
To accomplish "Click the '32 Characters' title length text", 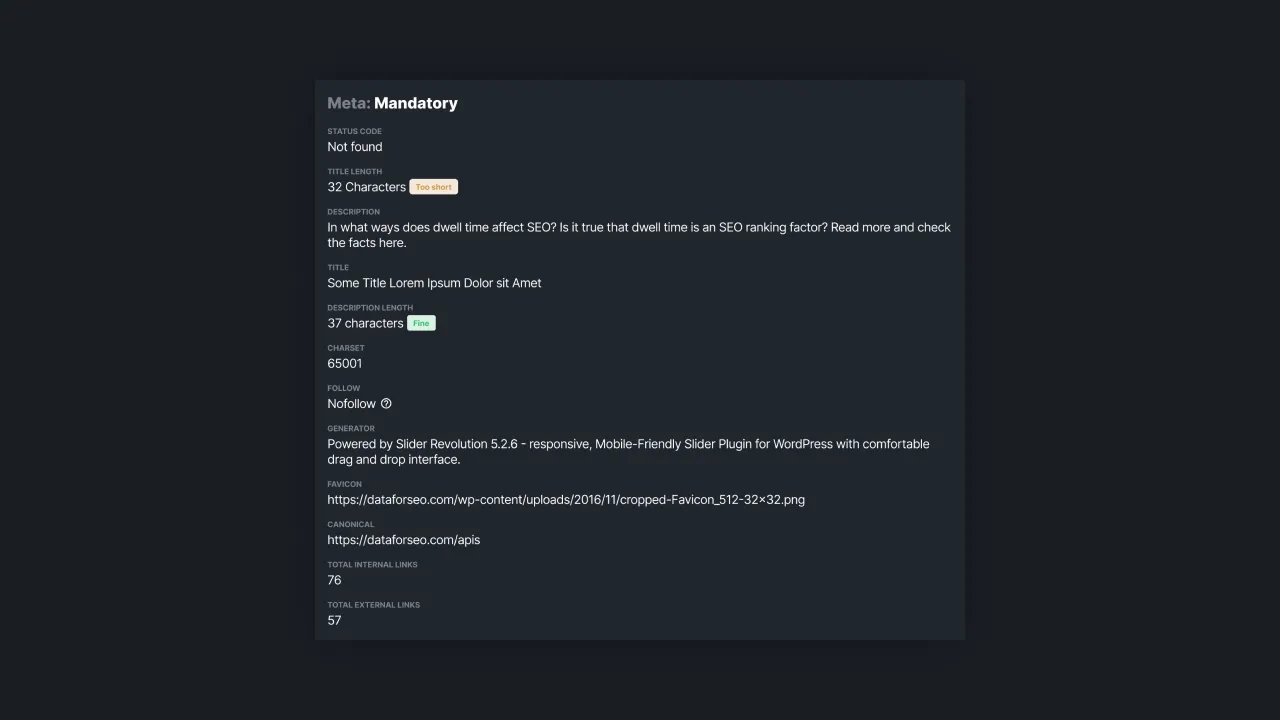I will point(366,187).
